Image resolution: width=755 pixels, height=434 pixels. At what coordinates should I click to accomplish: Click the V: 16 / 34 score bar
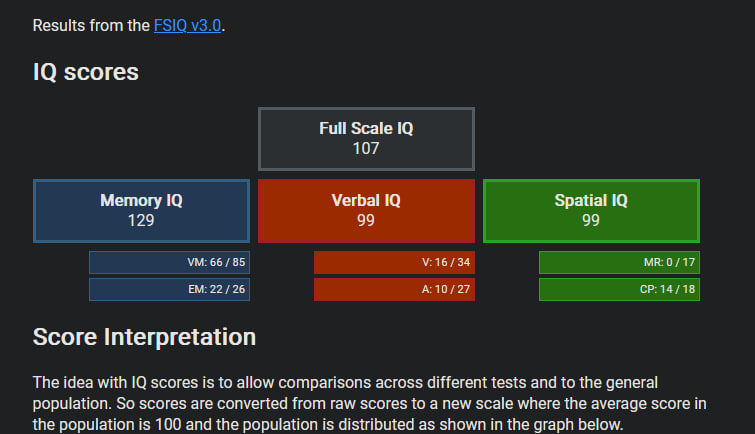click(x=394, y=263)
